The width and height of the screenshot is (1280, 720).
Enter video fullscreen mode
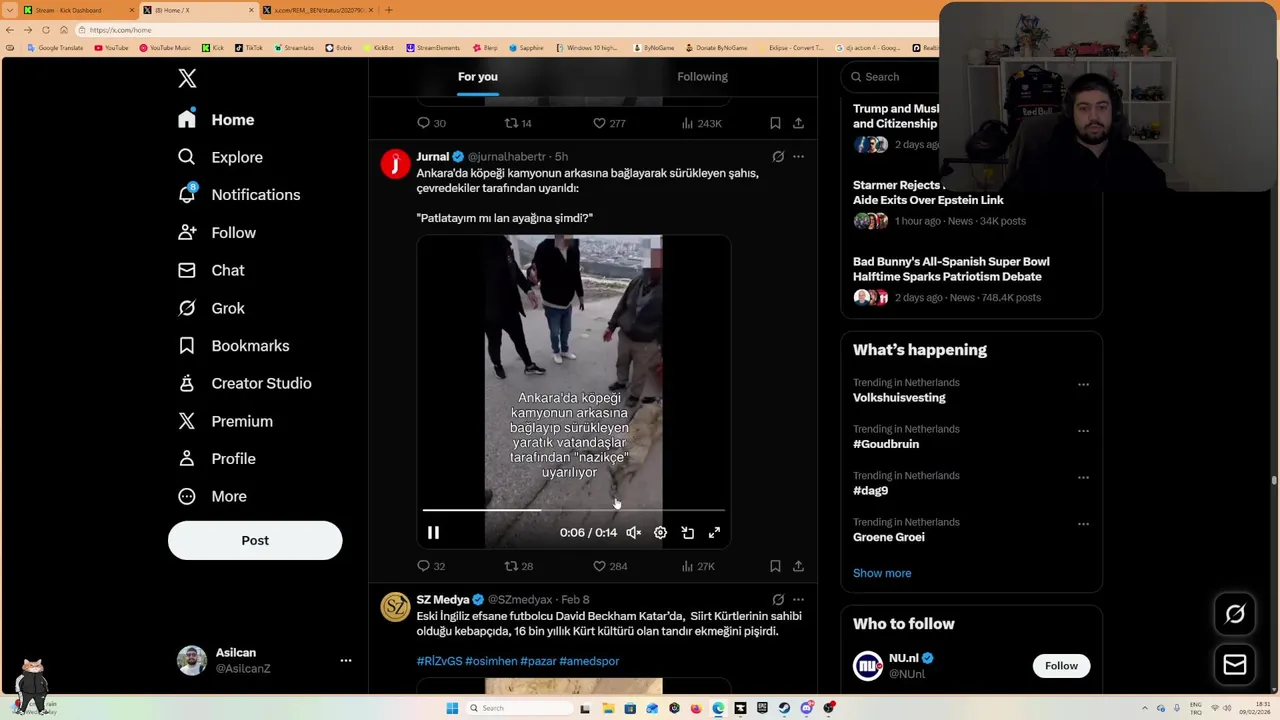(x=714, y=533)
